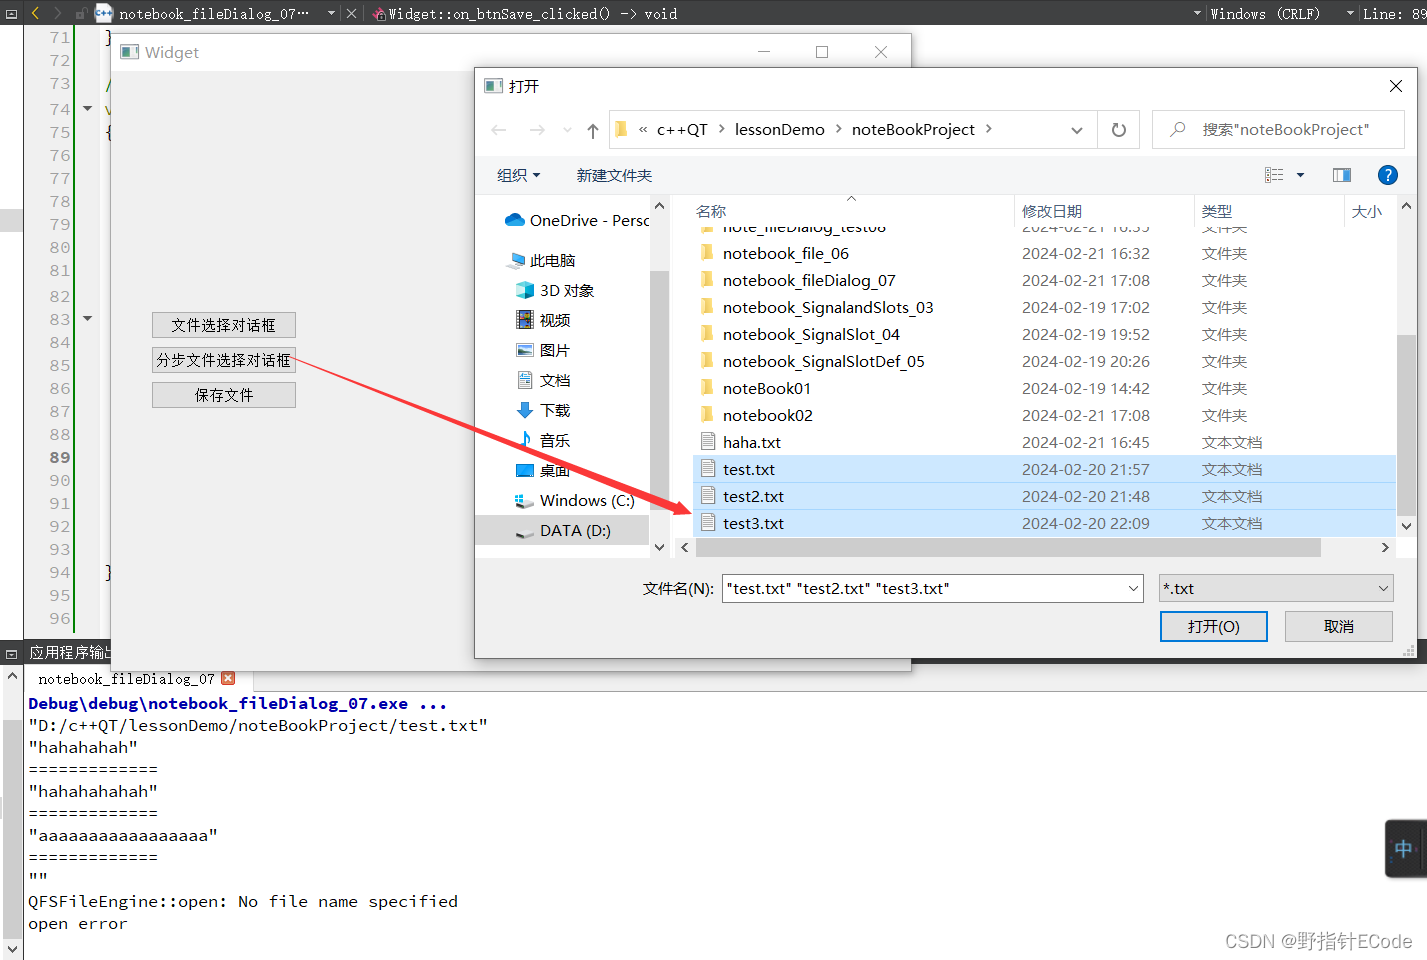The image size is (1427, 960).
Task: Select 此电脑 in navigation pane
Action: coord(543,260)
